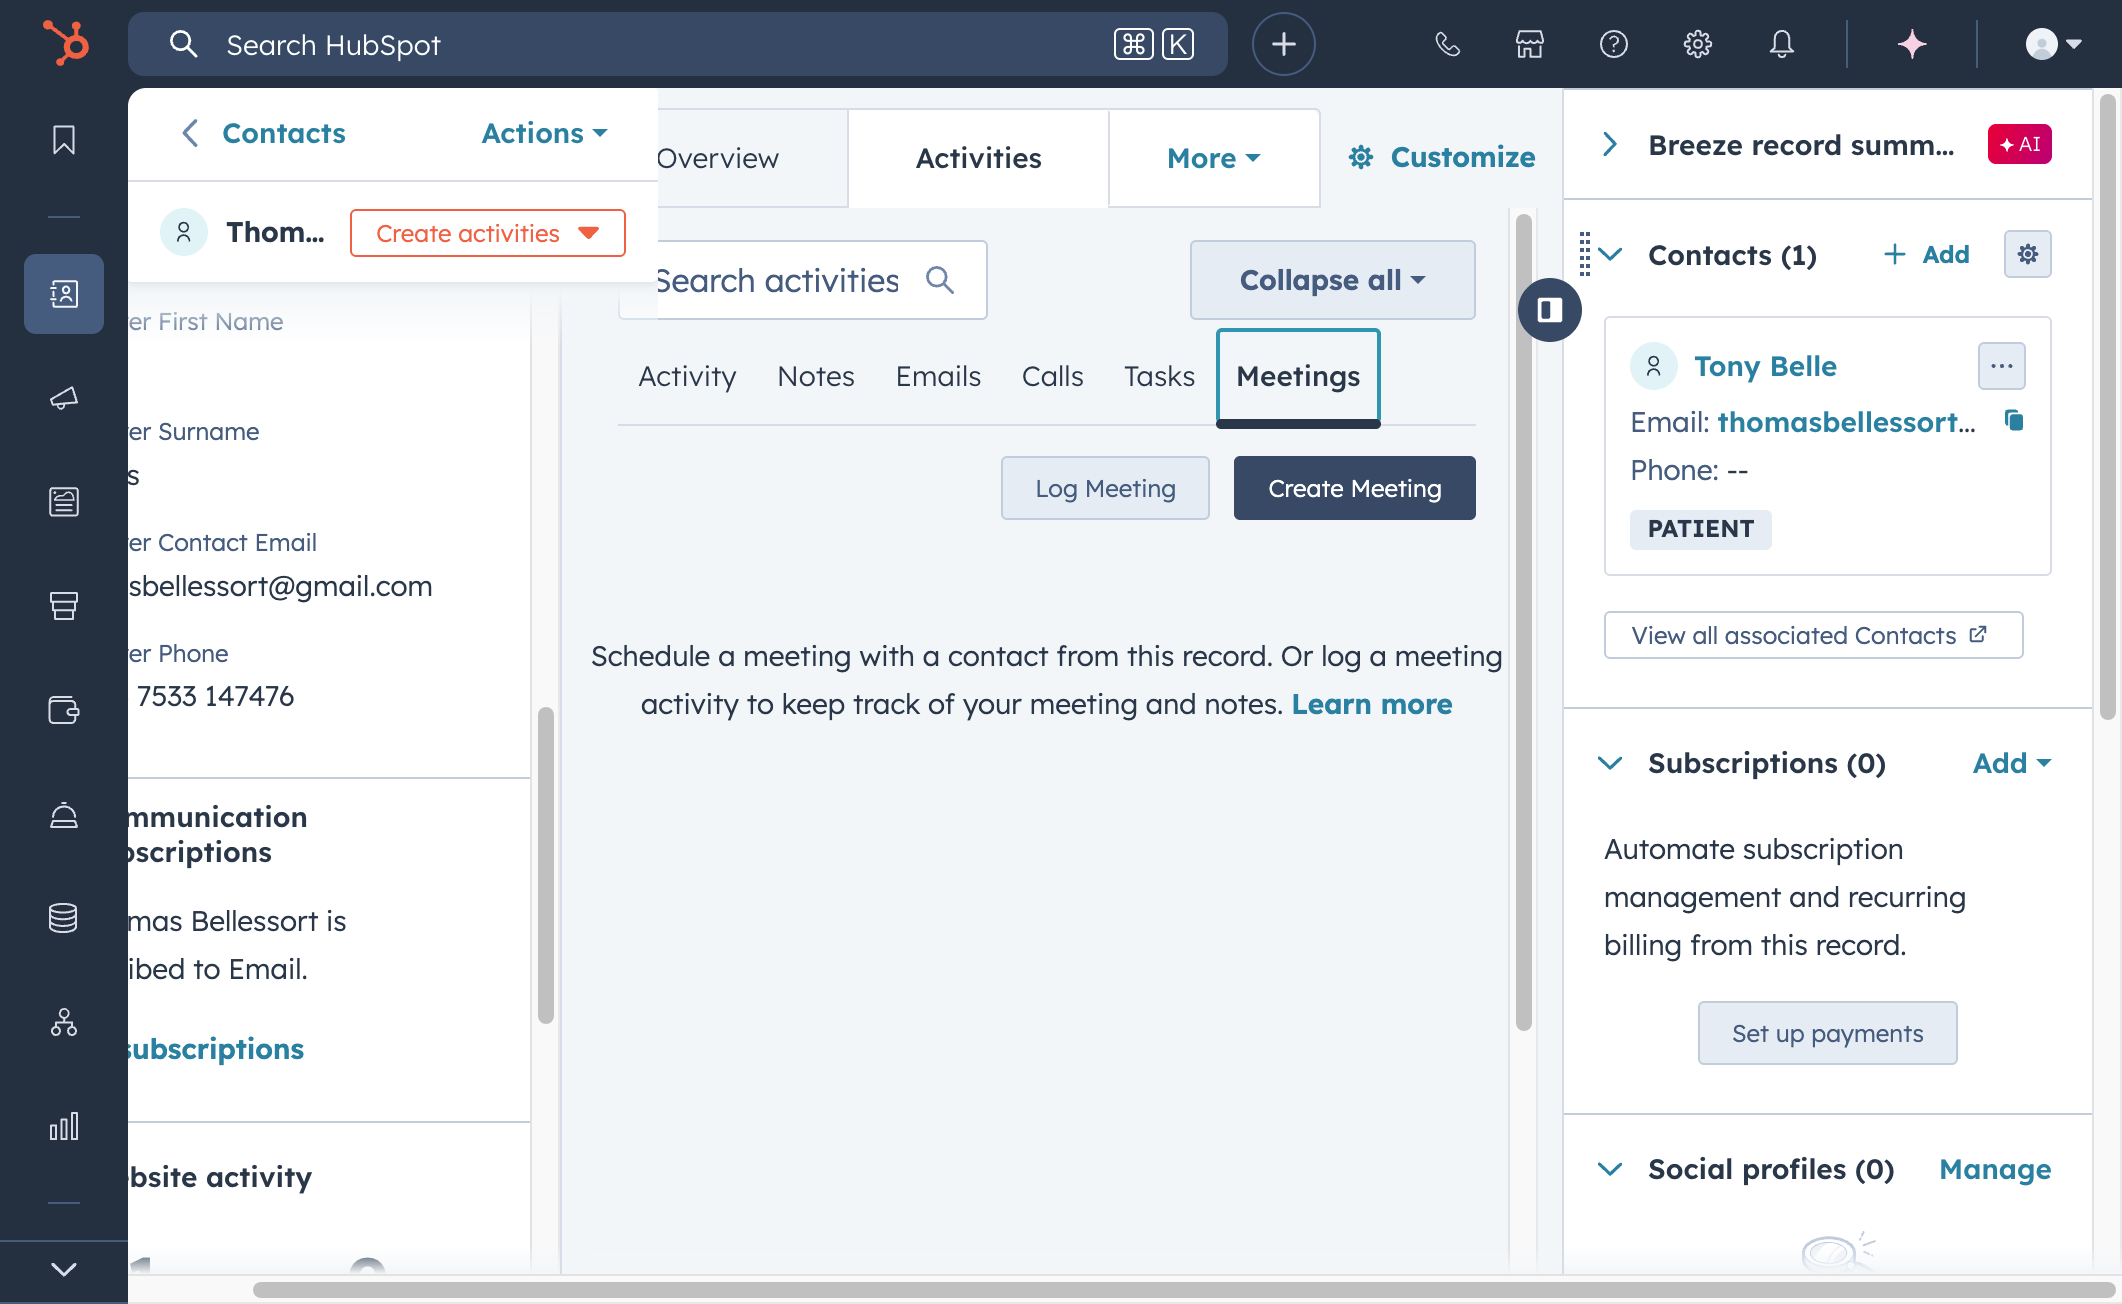Screen dimensions: 2122x1304
Task: Open the More tab dropdown
Action: coord(1214,158)
